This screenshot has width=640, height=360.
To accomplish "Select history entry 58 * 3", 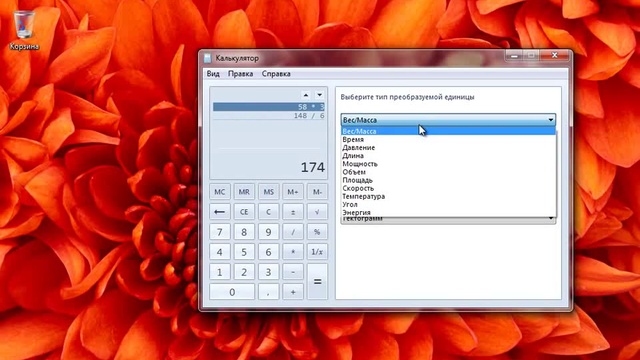I will click(269, 107).
